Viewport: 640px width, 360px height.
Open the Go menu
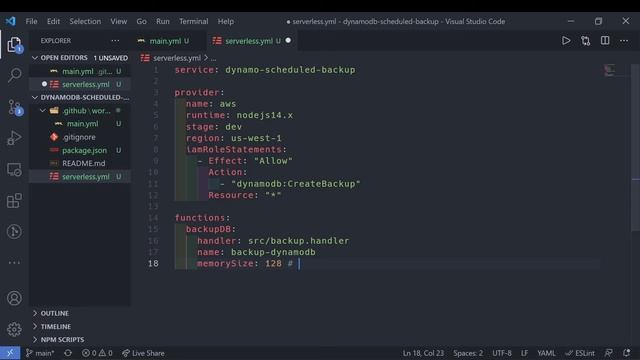[x=141, y=21]
